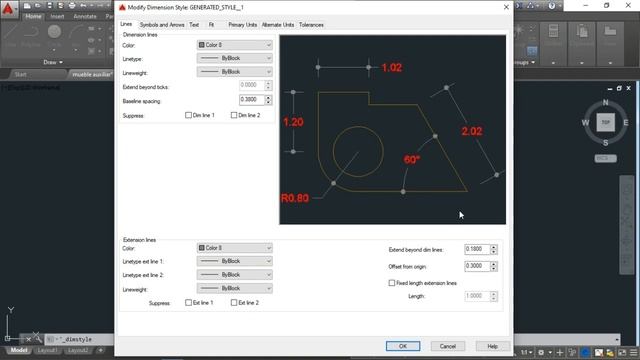
Task: Click the Offset from origin value field
Action: click(x=477, y=266)
